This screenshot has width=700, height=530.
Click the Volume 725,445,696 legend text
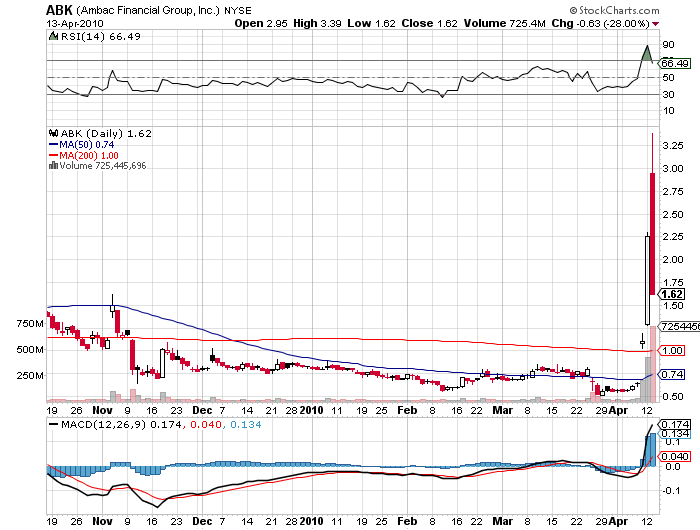103,166
